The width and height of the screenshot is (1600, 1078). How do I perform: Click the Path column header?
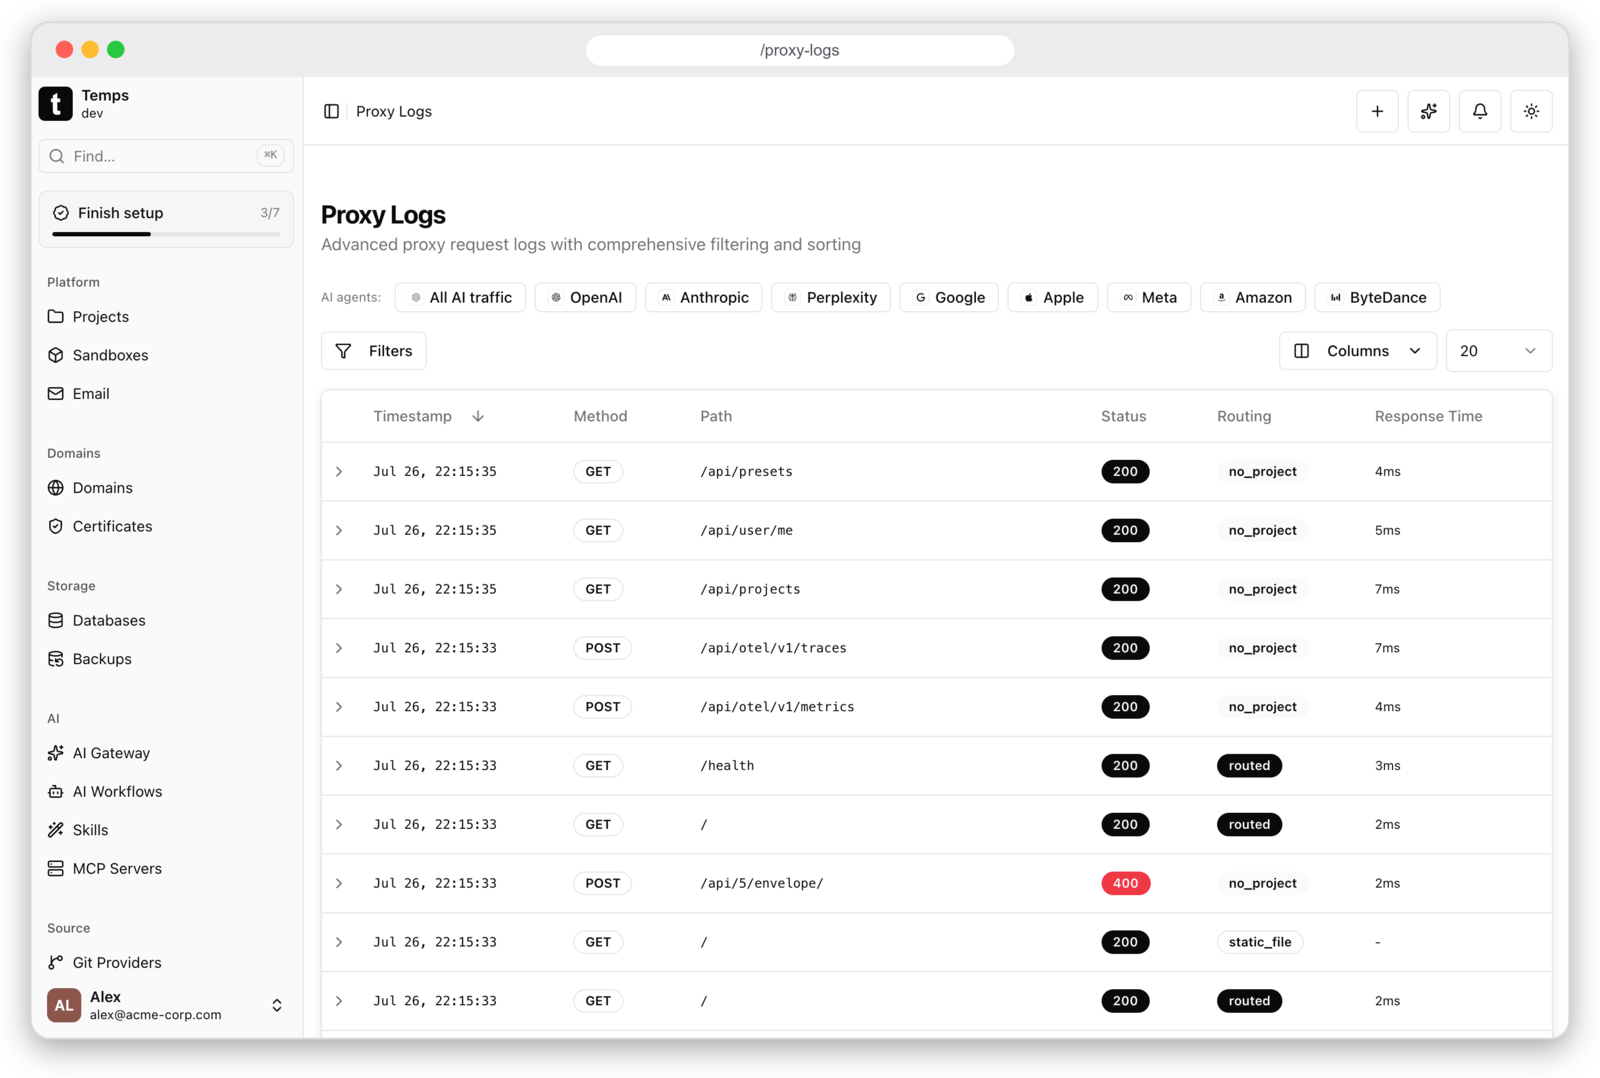tap(716, 416)
